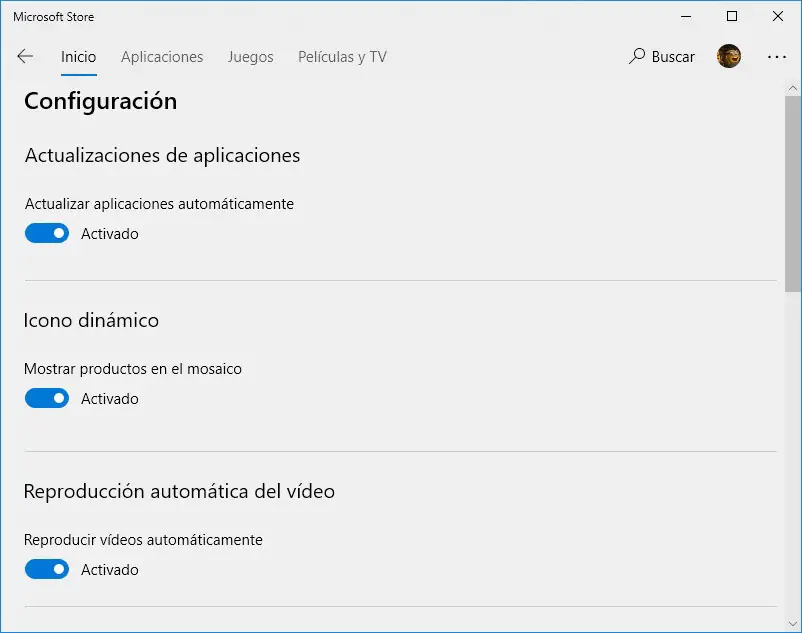Viewport: 802px width, 633px height.
Task: Click the Buscar magnifier search icon
Action: (637, 57)
